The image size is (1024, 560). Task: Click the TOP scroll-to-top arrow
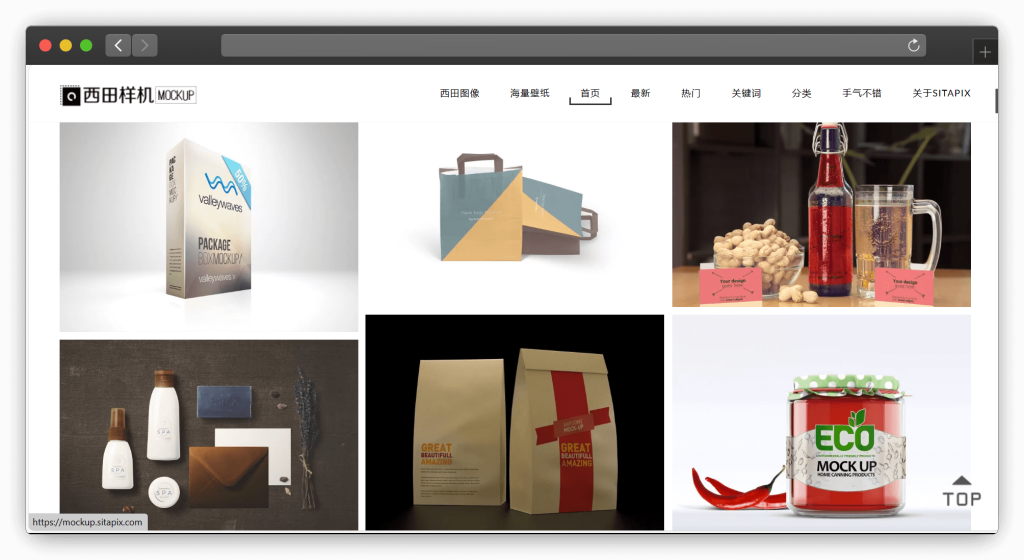tap(961, 491)
